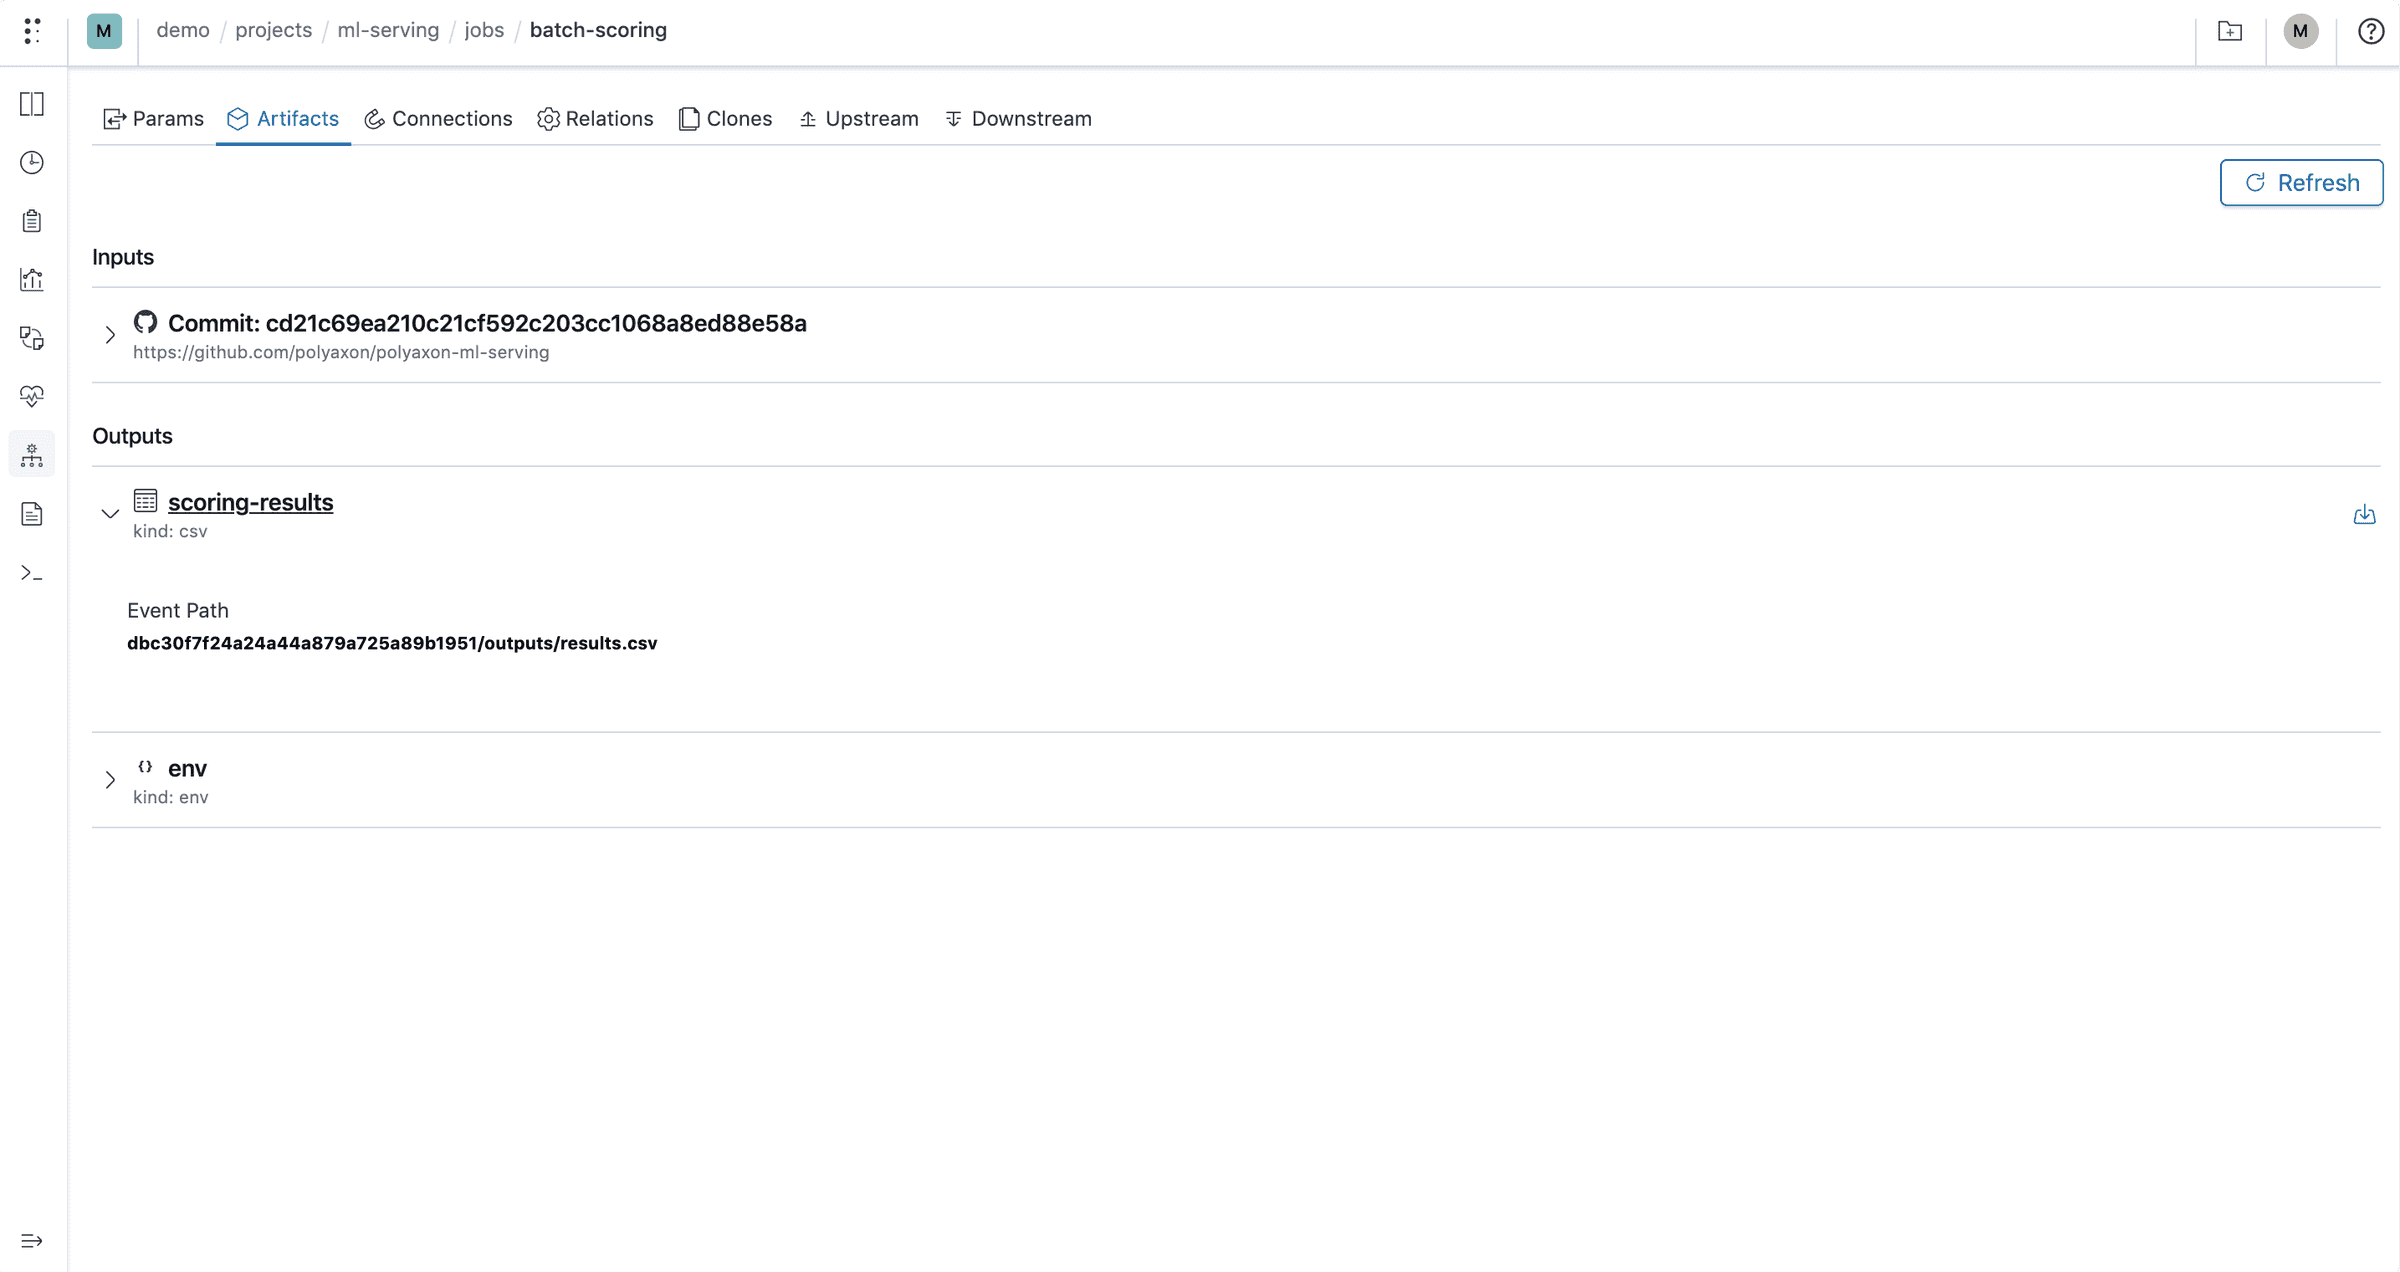Screen dimensions: 2400x1272
Task: Open the M user avatar menu
Action: (2301, 31)
